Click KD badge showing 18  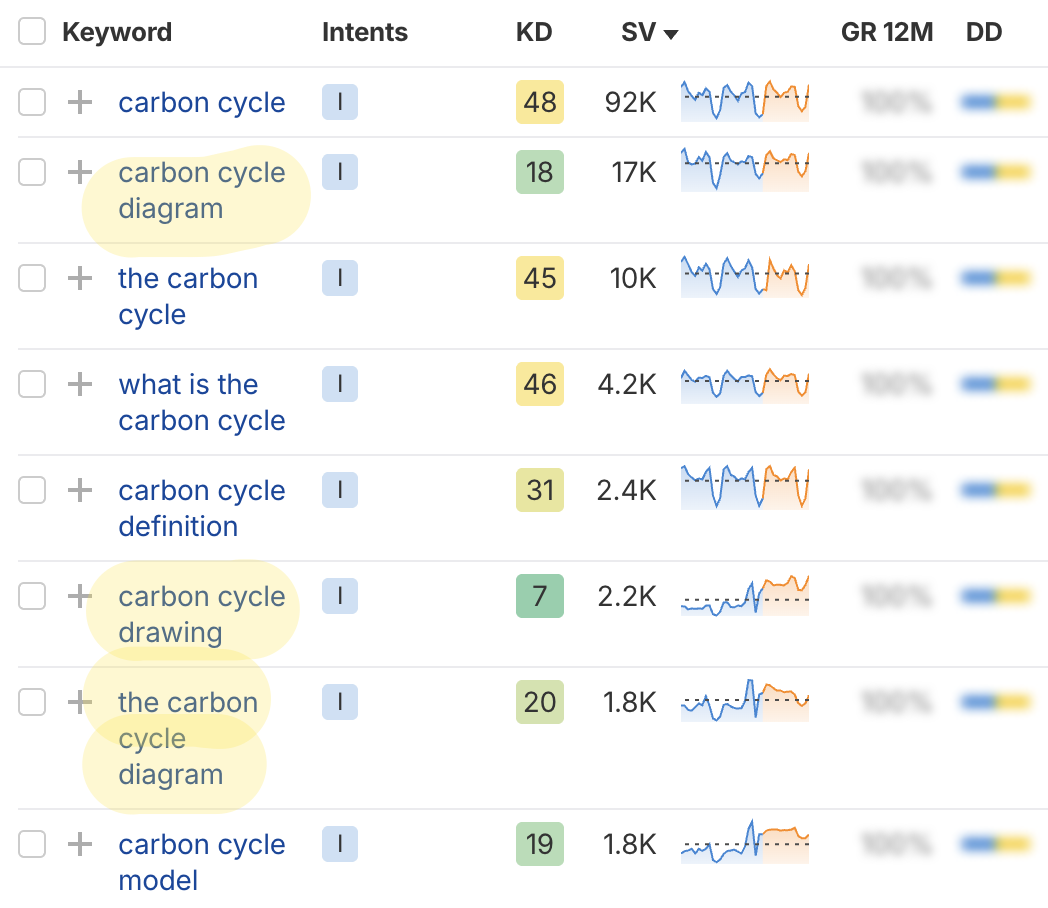pos(540,172)
